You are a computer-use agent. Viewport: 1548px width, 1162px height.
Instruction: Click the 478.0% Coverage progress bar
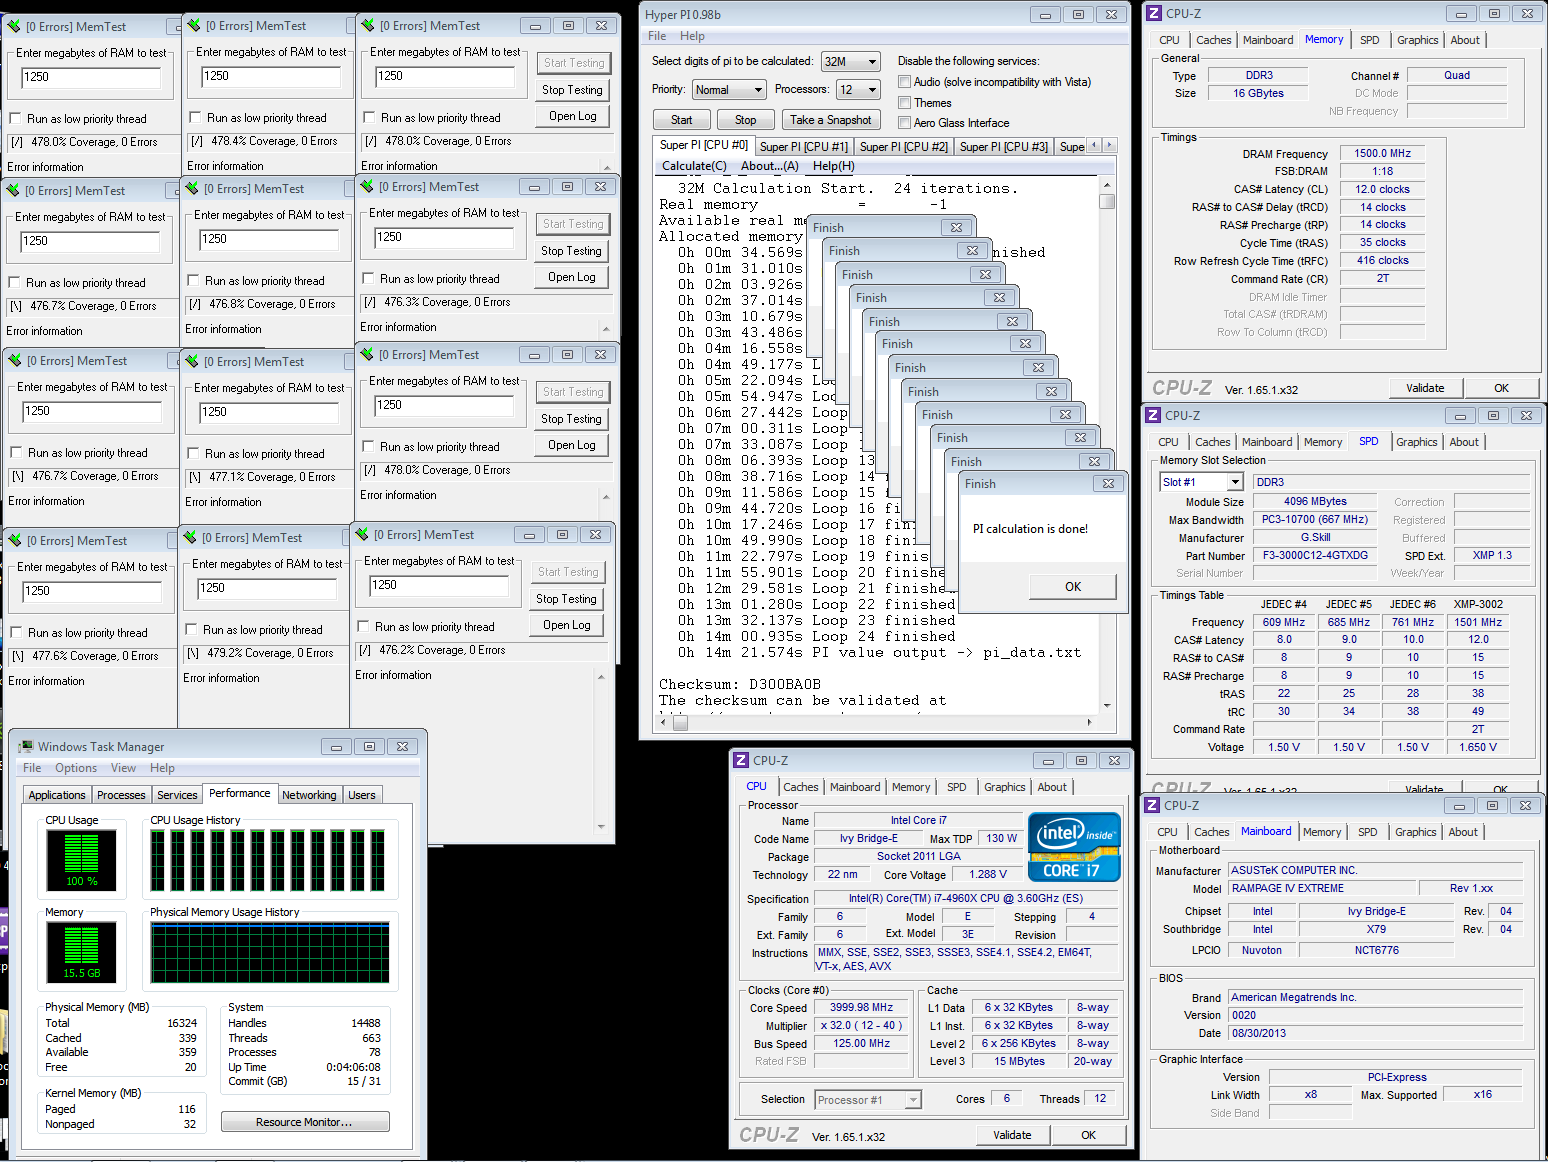pyautogui.click(x=92, y=141)
